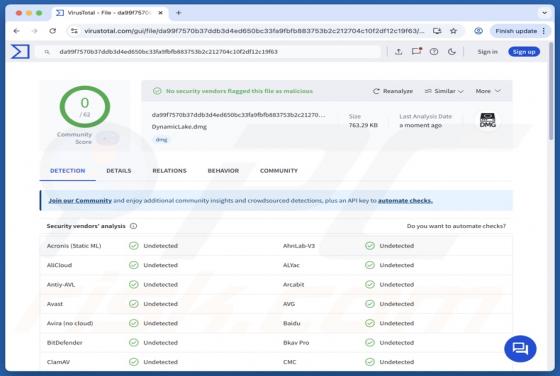Click the browser forward arrow

tap(35, 31)
